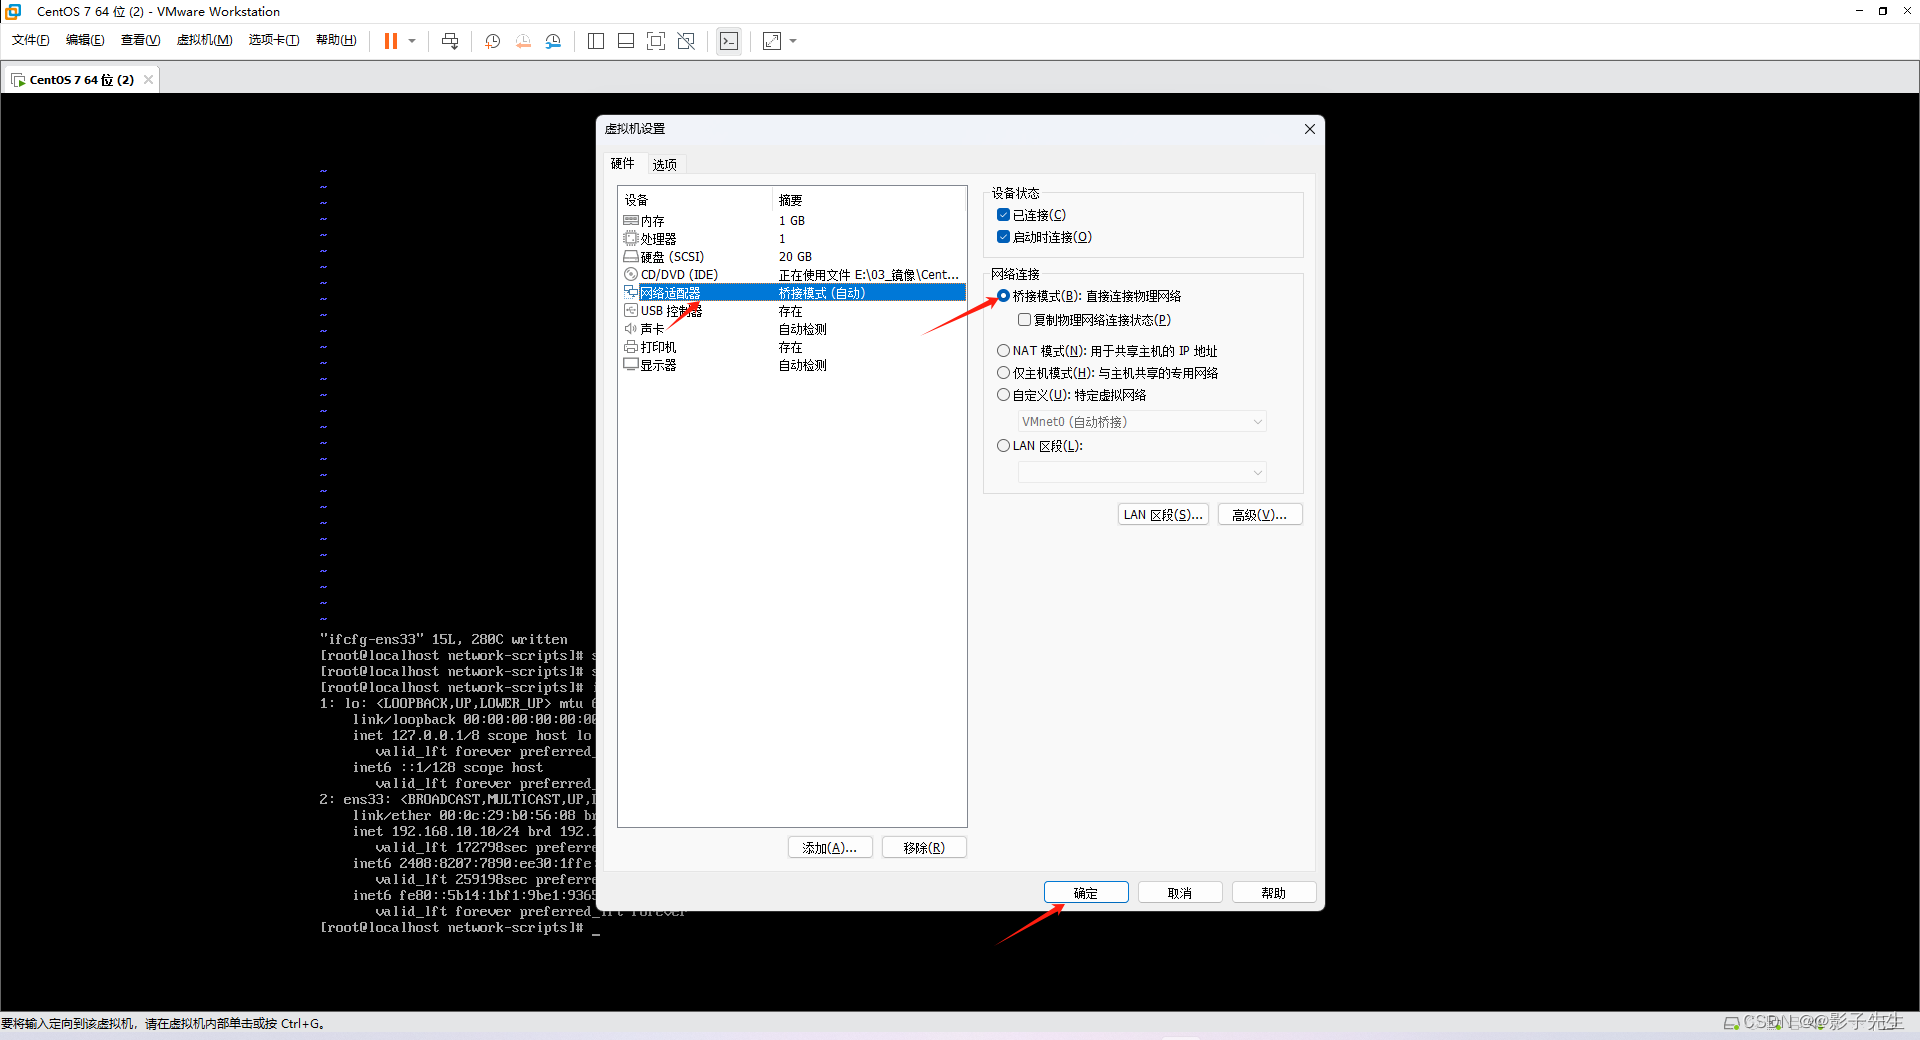Open the stretch display dropdown arrow
This screenshot has width=1920, height=1040.
click(793, 41)
